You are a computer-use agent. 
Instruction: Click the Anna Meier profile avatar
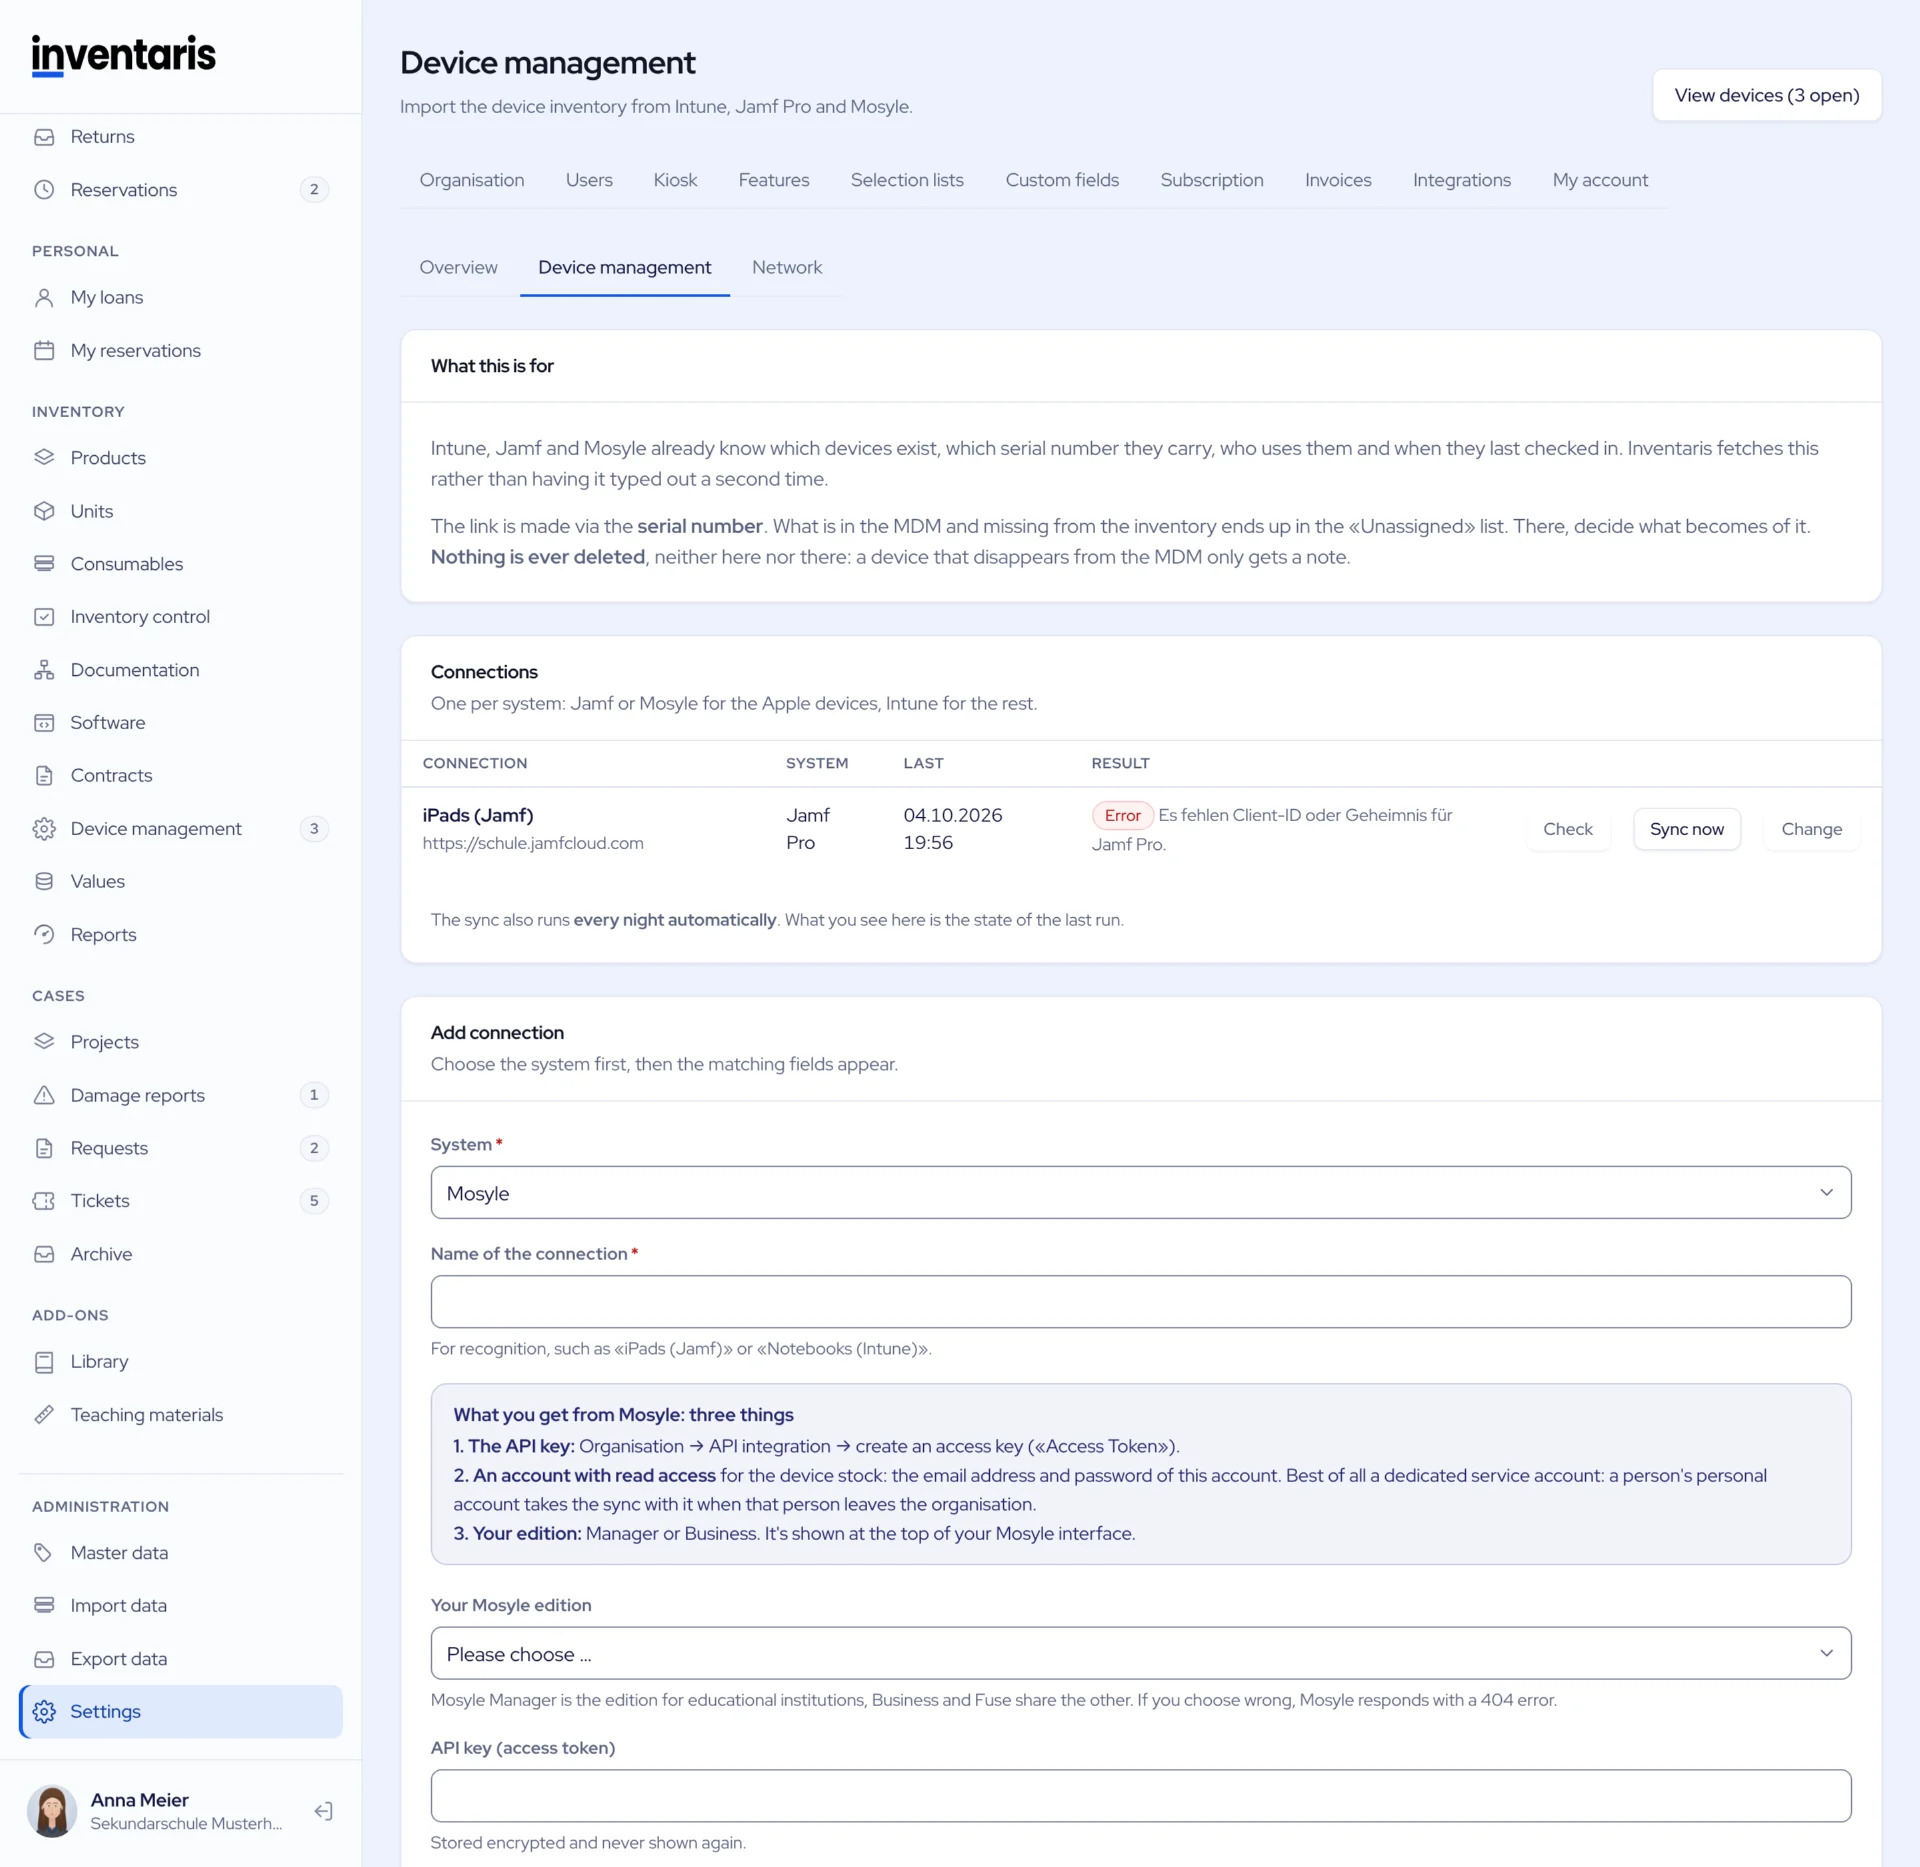tap(52, 1811)
